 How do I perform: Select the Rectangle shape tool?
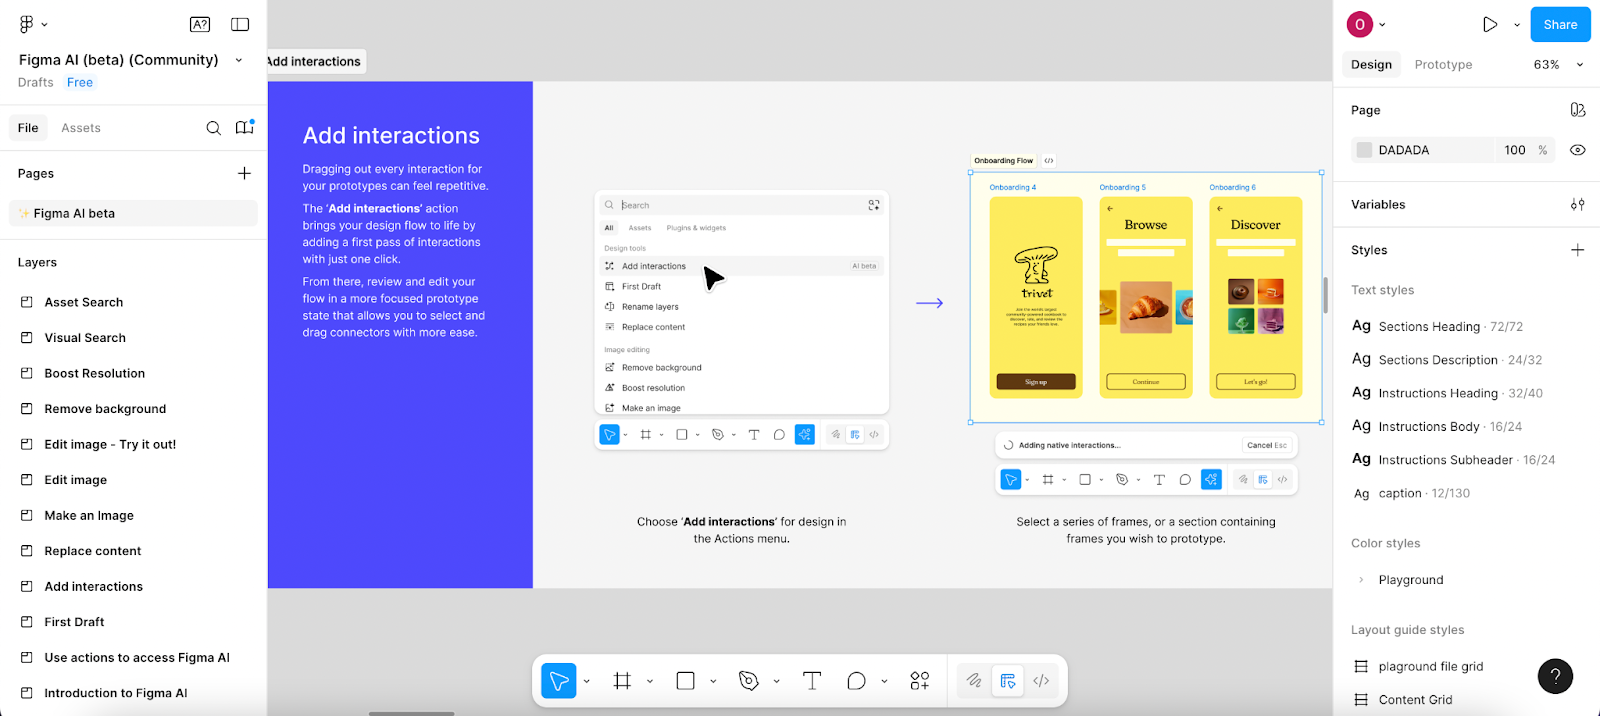[x=685, y=681]
